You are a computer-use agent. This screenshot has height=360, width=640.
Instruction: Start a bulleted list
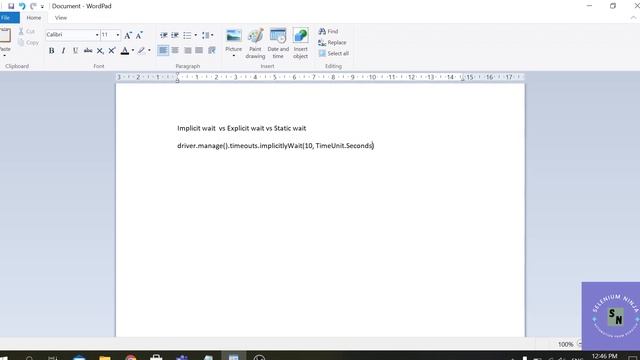point(187,35)
